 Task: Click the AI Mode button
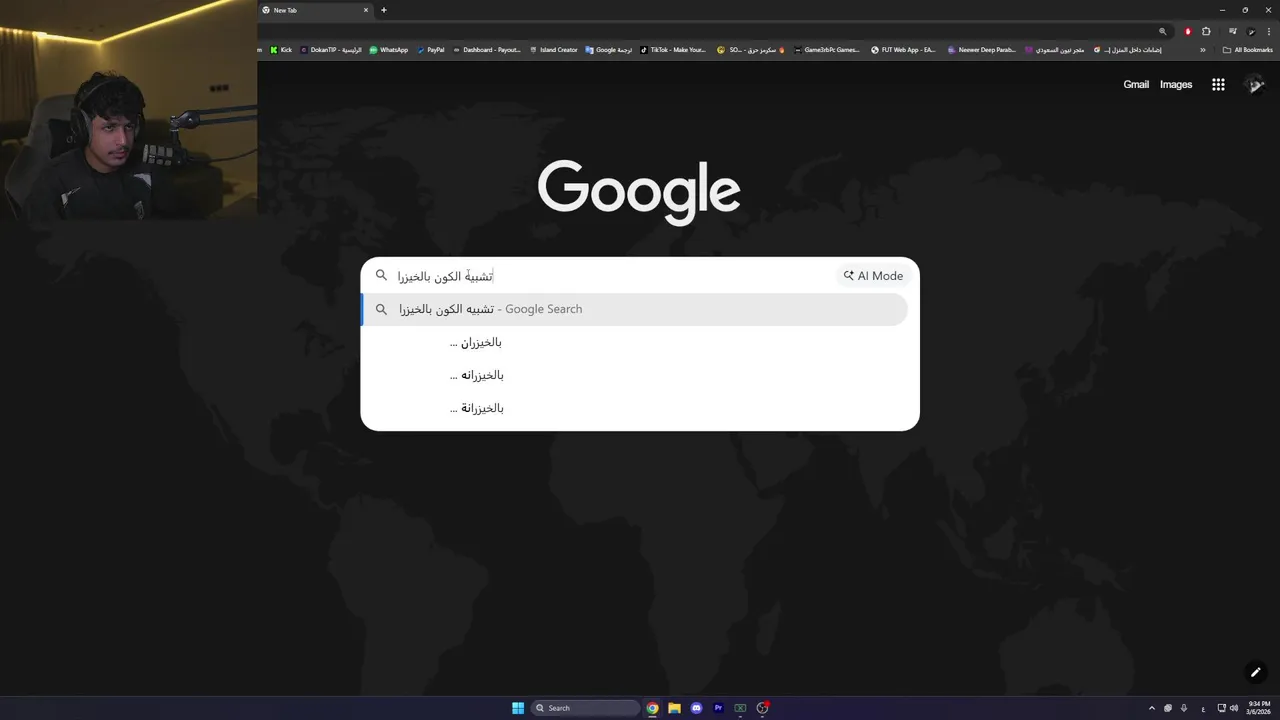[873, 276]
